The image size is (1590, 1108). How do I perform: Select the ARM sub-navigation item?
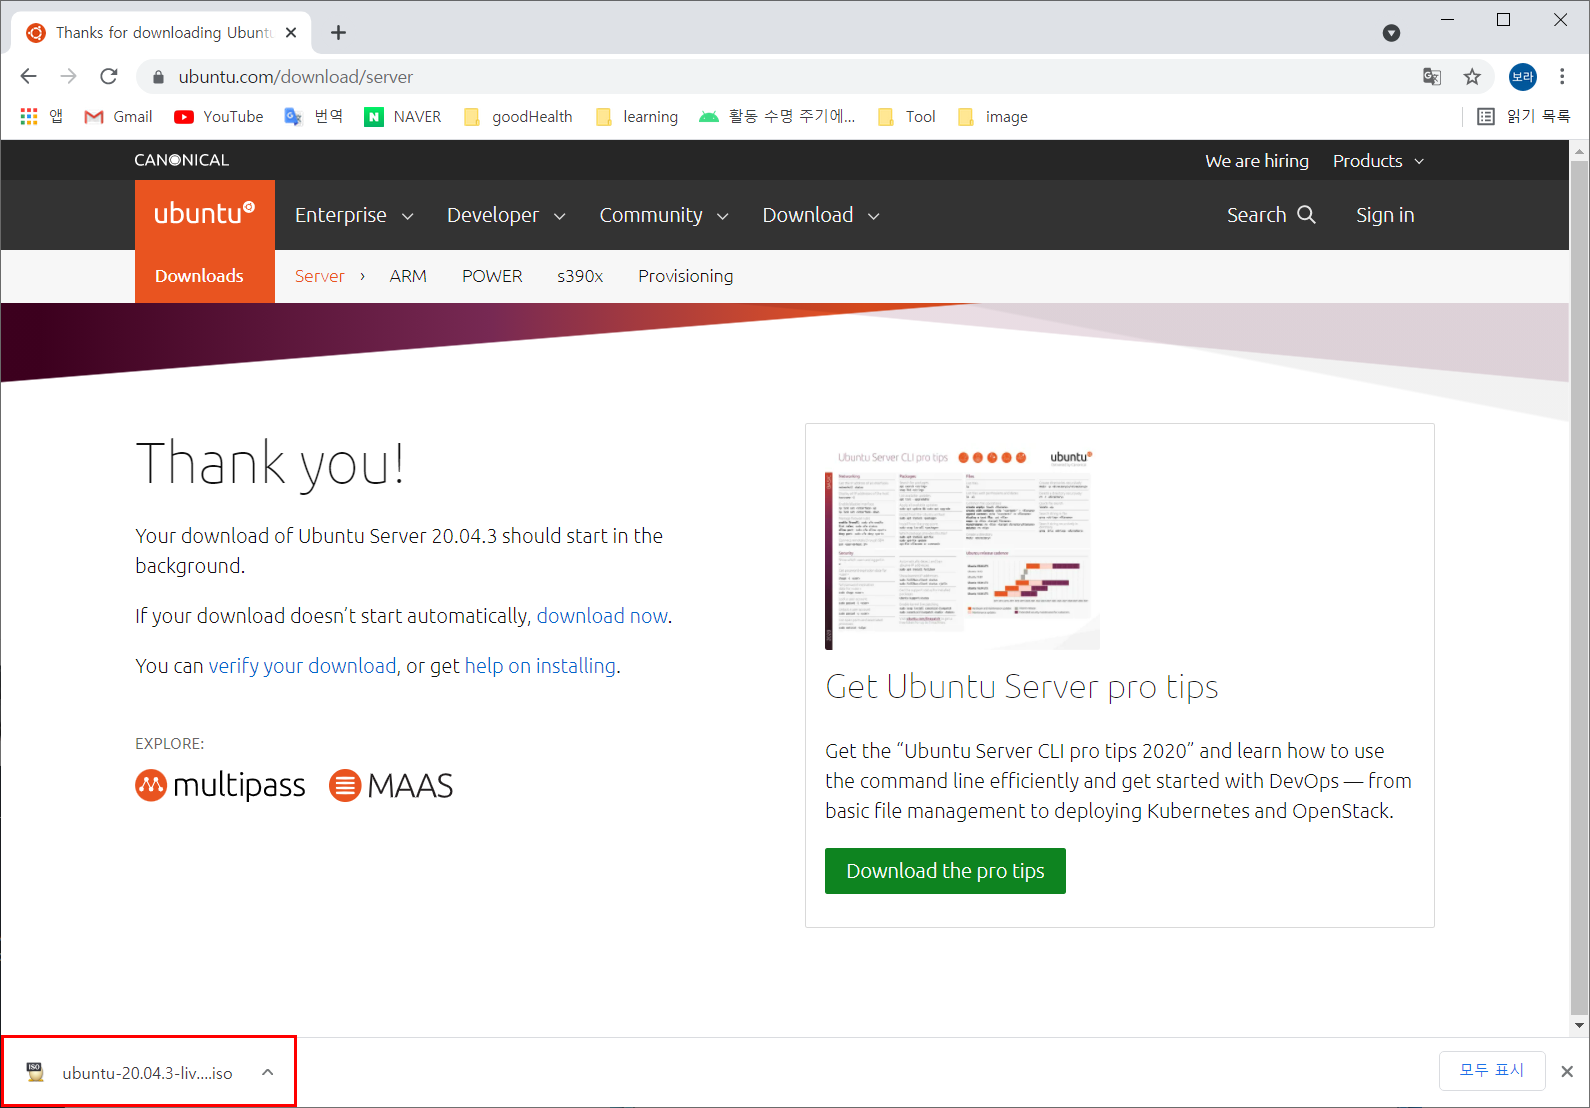408,276
